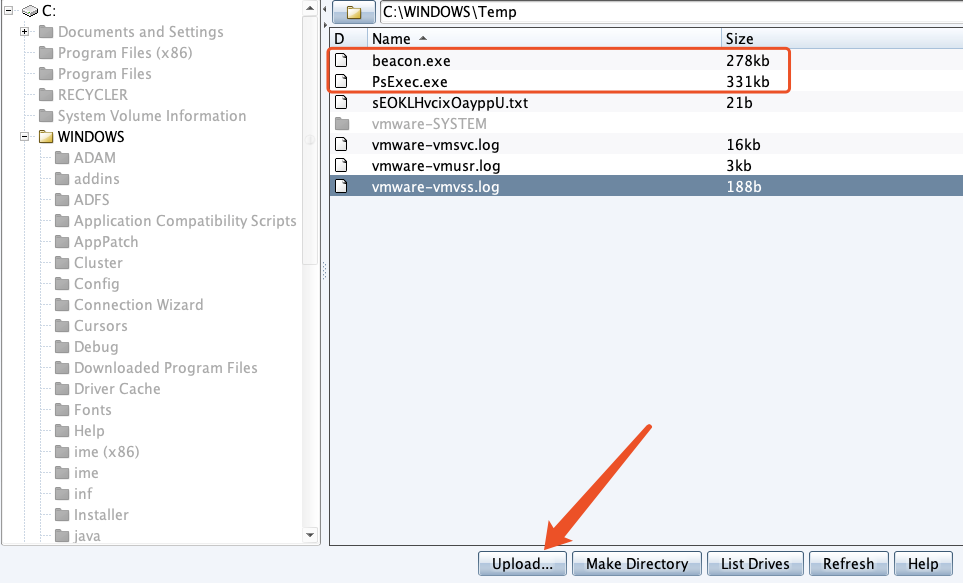Collapse the WINDOWS folder node
The image size is (963, 583).
pyautogui.click(x=25, y=136)
